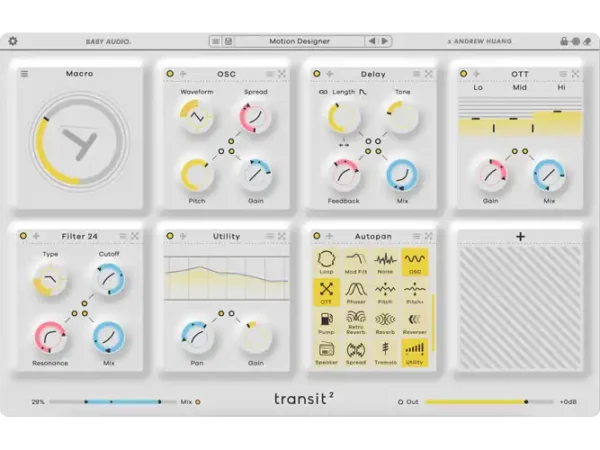This screenshot has width=600, height=450.
Task: Open the OTT module title dropdown
Action: (520, 74)
